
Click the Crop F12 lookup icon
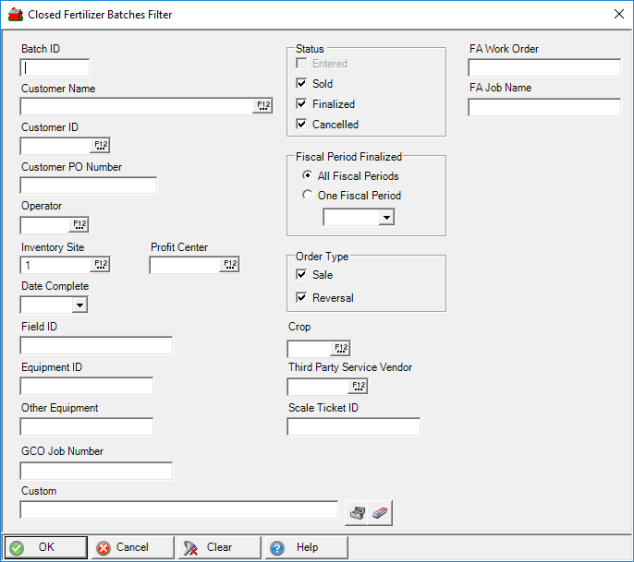pos(340,349)
